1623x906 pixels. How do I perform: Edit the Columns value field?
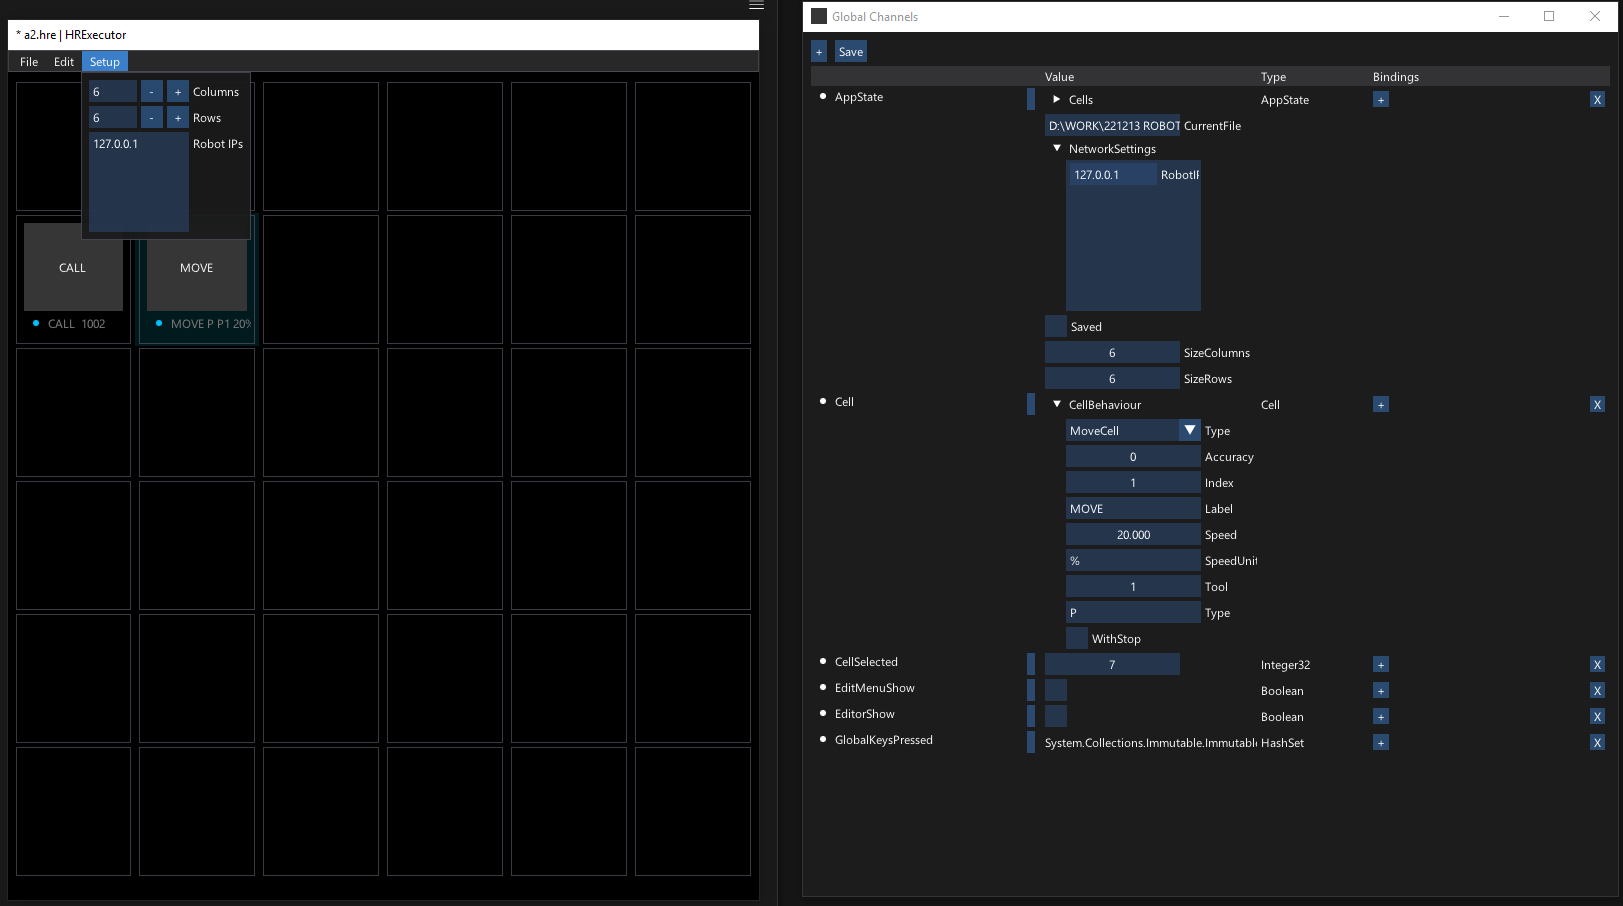113,91
